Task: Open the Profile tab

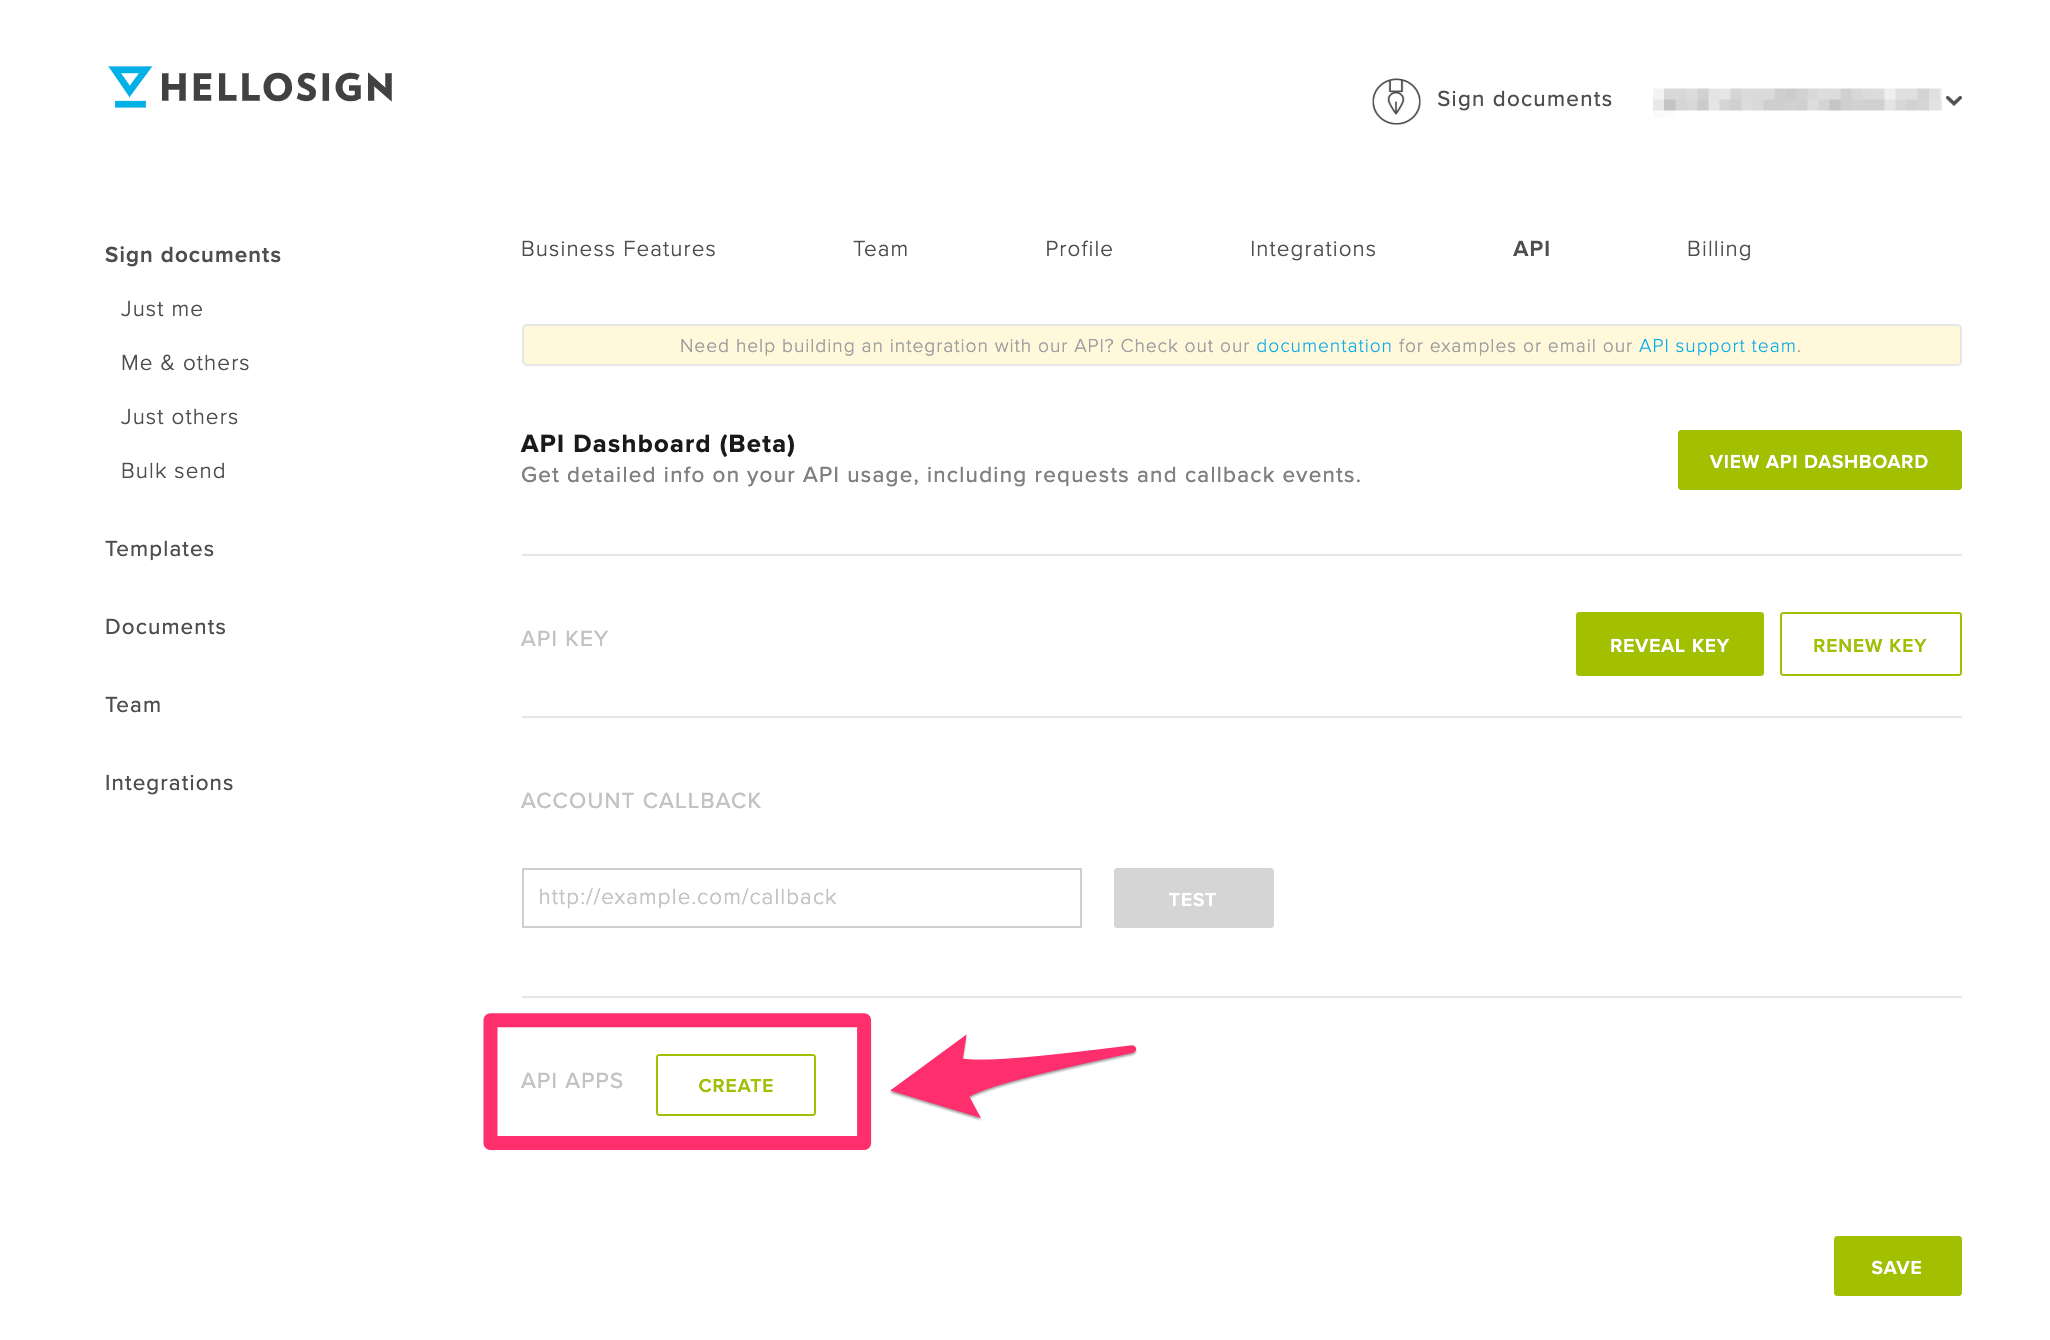Action: pyautogui.click(x=1078, y=249)
